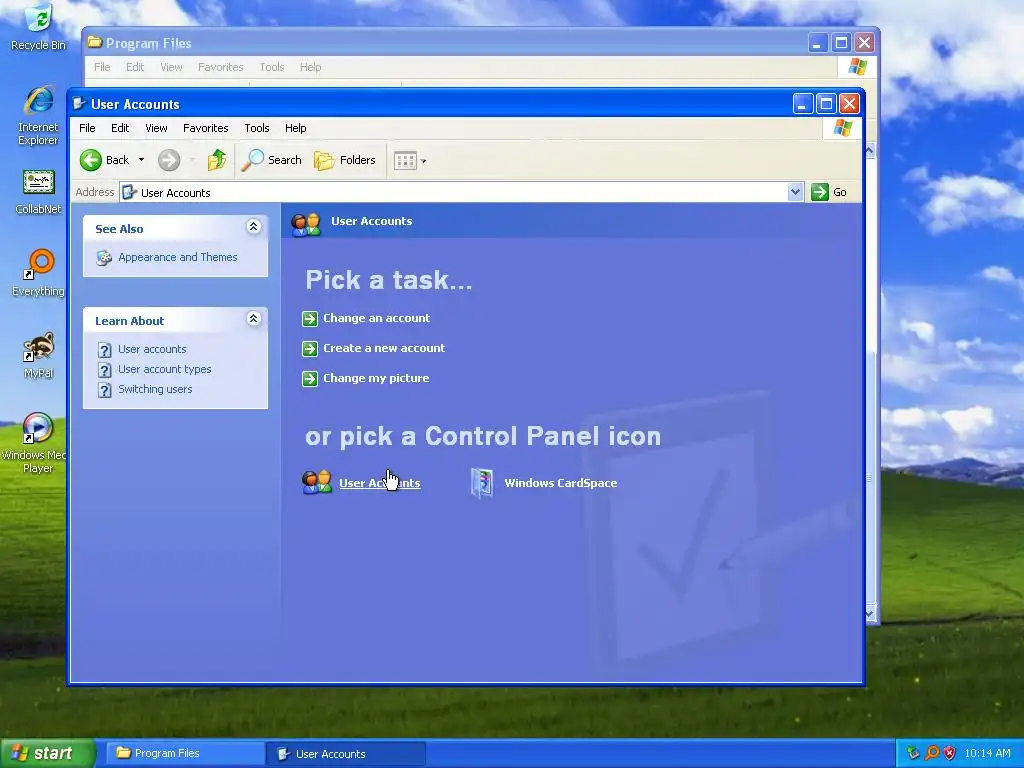Image resolution: width=1024 pixels, height=768 pixels.
Task: Open Recycle Bin on the desktop
Action: (38, 27)
